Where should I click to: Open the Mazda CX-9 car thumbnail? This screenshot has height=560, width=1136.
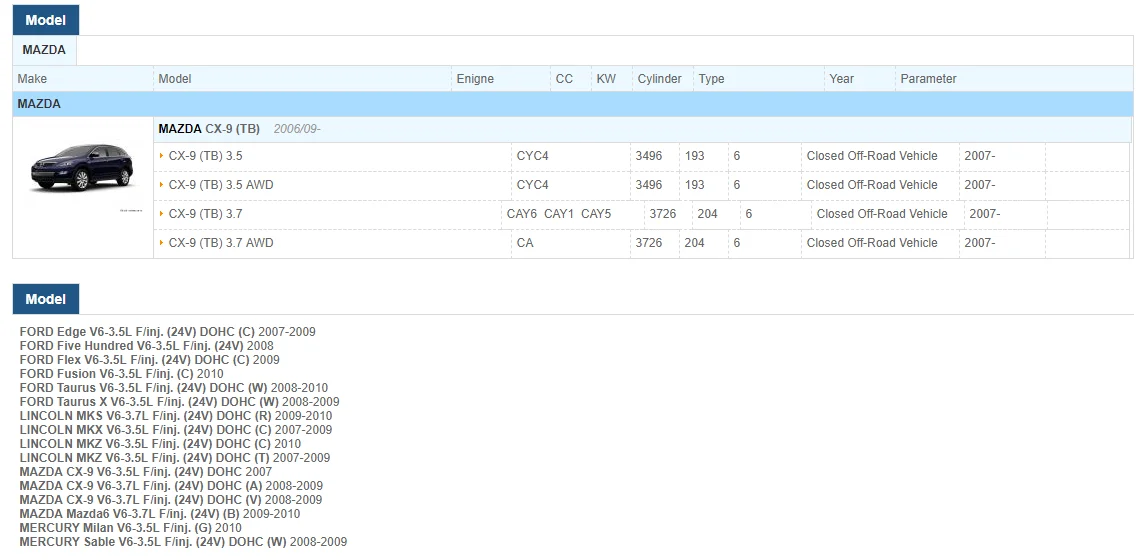83,168
